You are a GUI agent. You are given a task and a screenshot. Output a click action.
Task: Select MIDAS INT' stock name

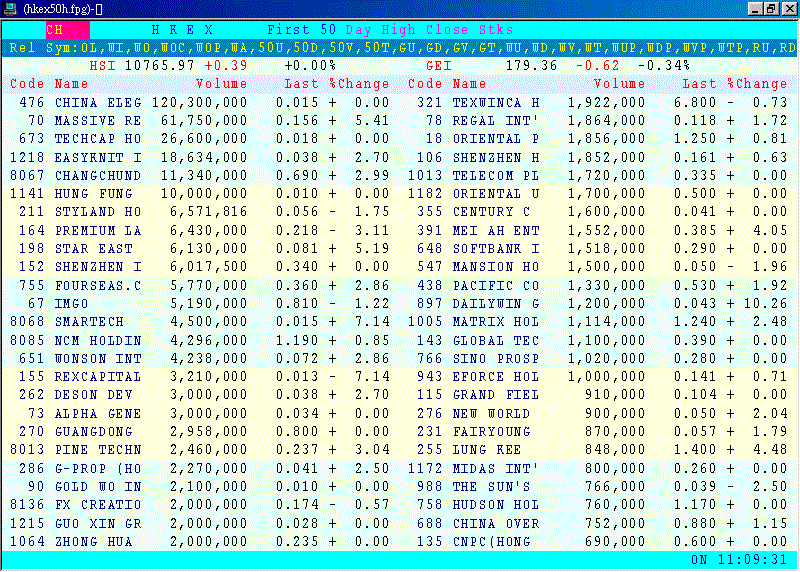[496, 468]
